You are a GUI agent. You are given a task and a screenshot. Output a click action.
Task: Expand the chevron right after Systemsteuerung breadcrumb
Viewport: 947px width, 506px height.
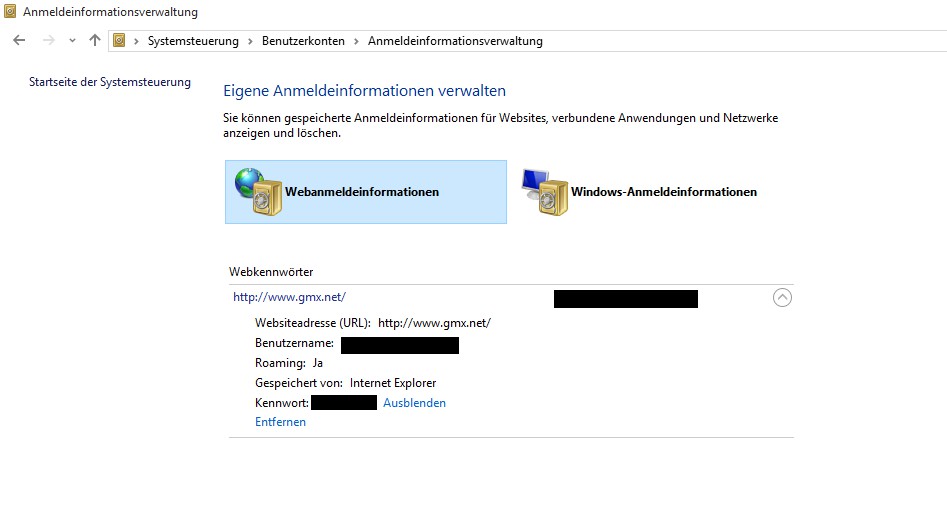click(250, 41)
